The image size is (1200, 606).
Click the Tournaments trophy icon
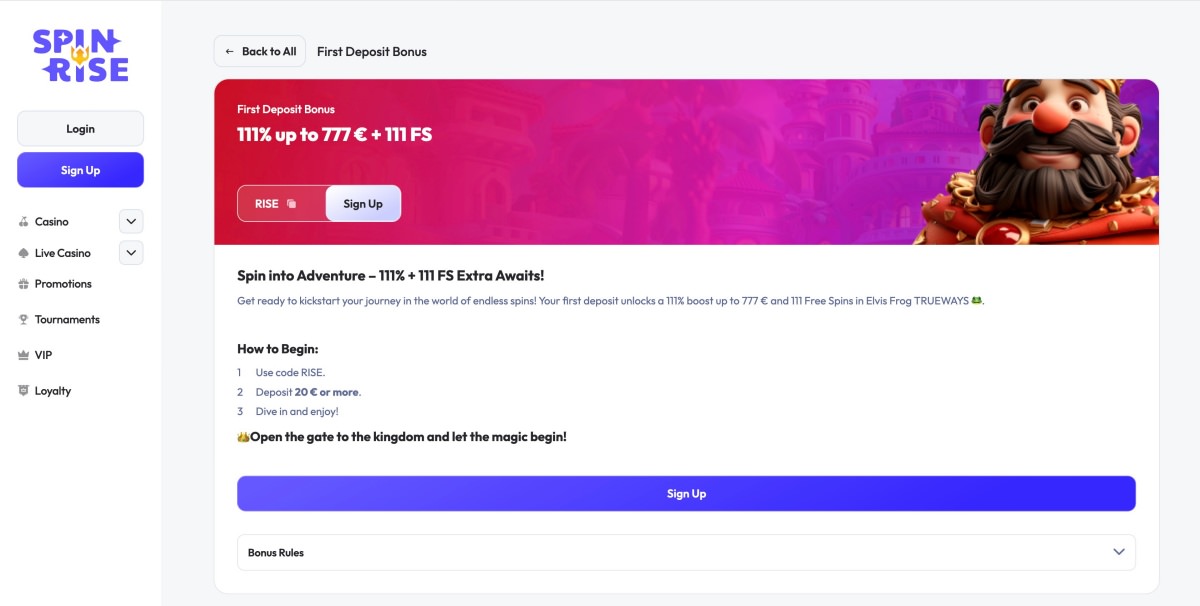pos(24,320)
